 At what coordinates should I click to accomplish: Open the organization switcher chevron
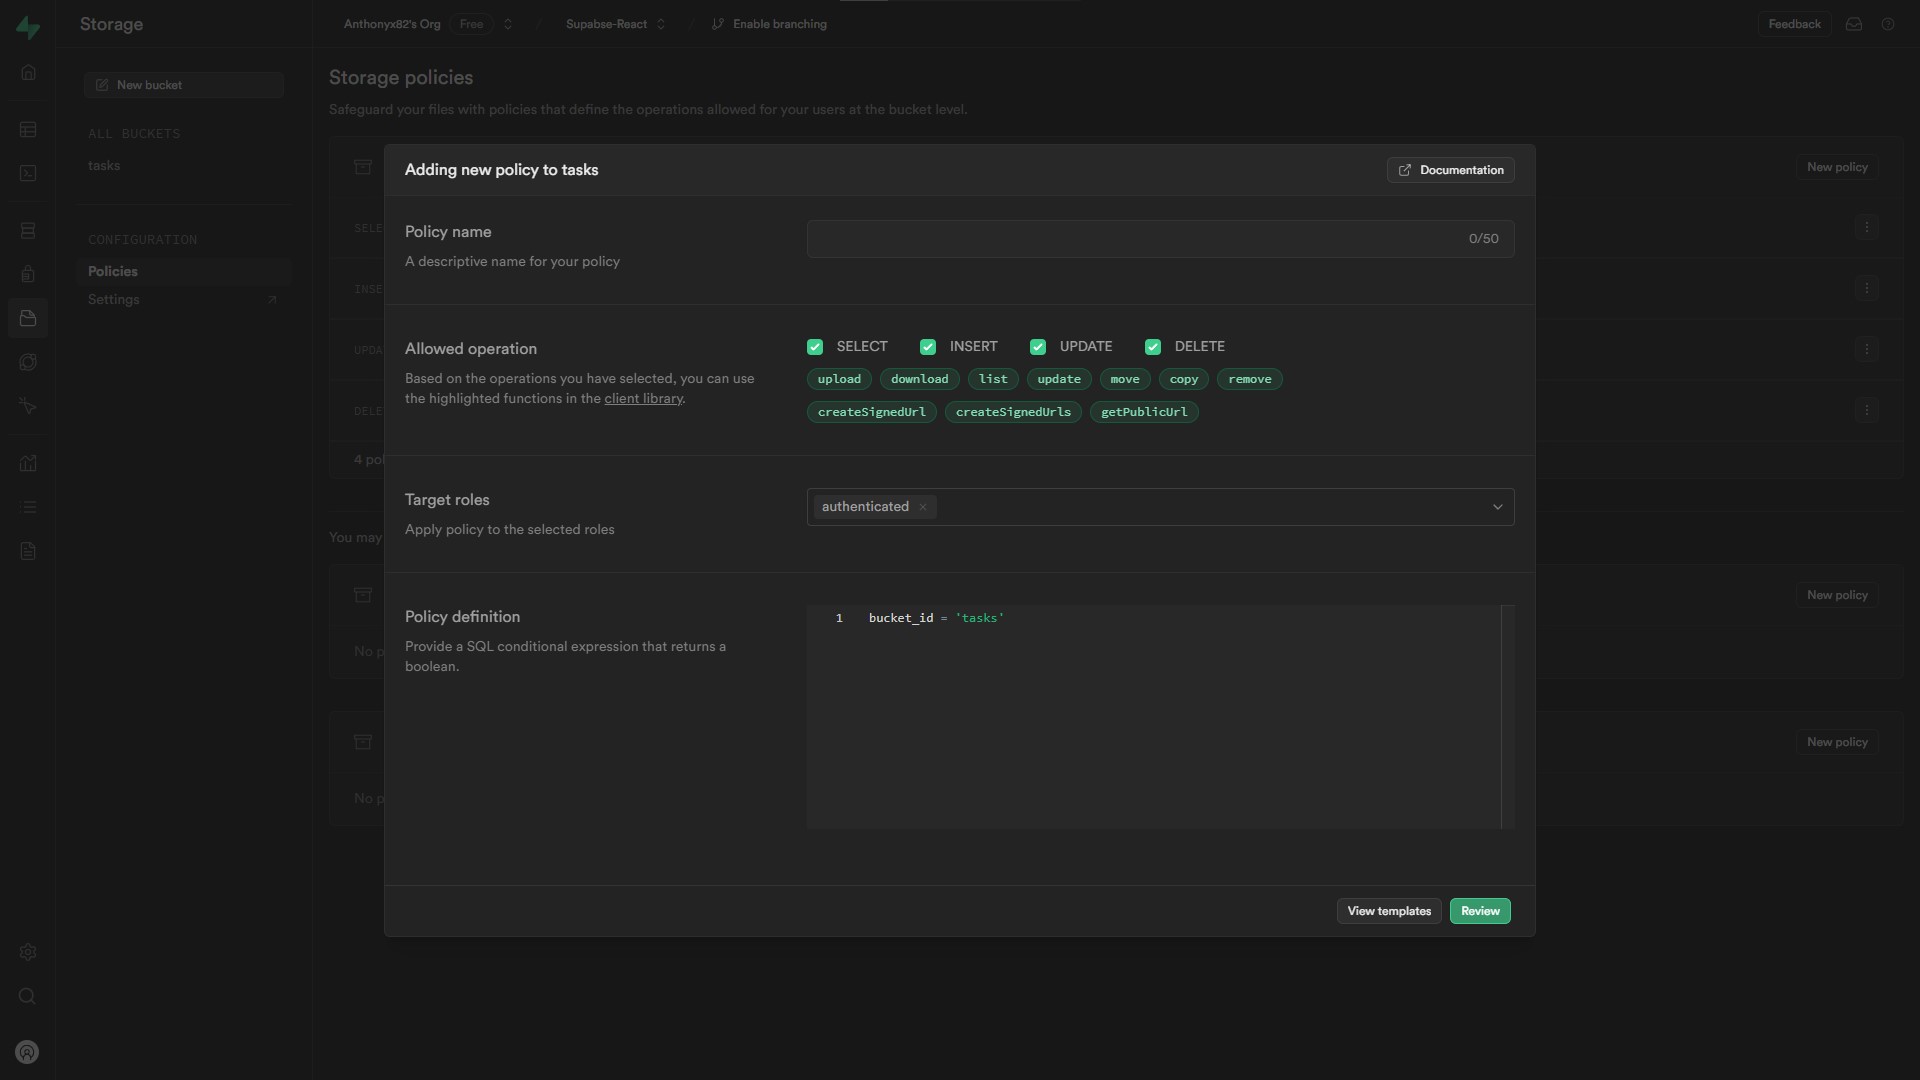pyautogui.click(x=508, y=24)
